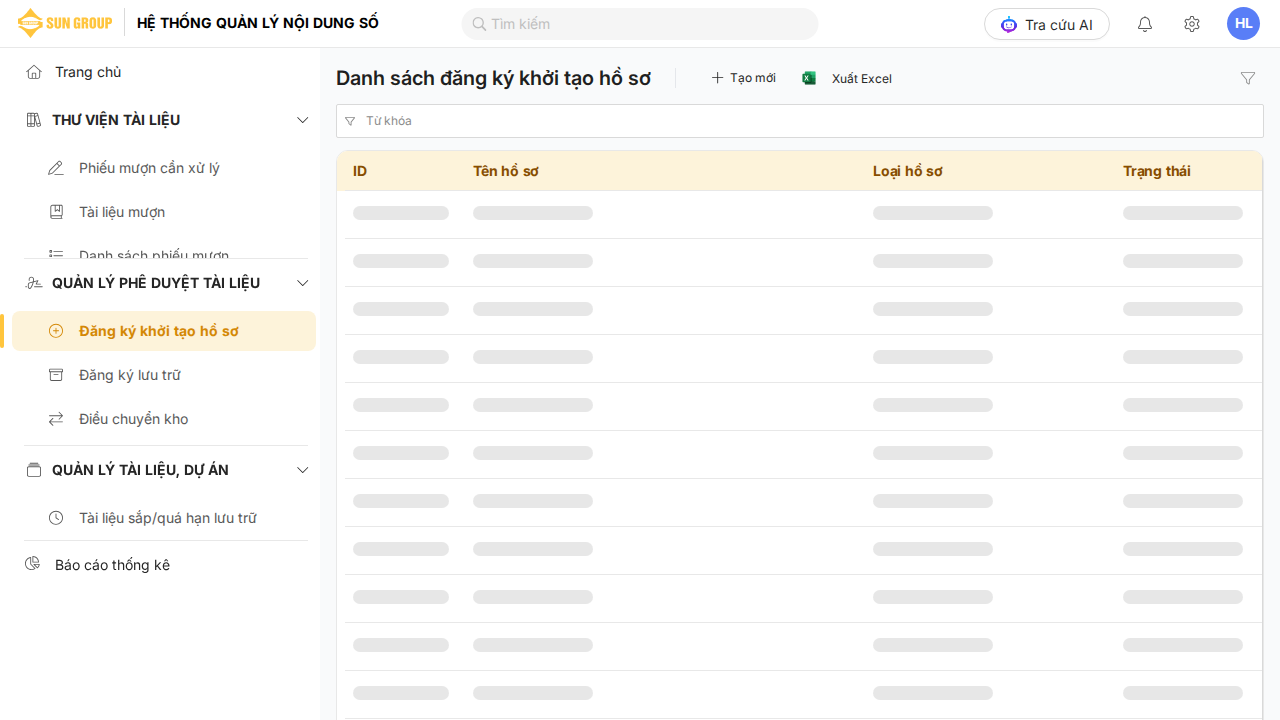Click the notification bell icon
Viewport: 1280px width, 720px height.
[1145, 24]
